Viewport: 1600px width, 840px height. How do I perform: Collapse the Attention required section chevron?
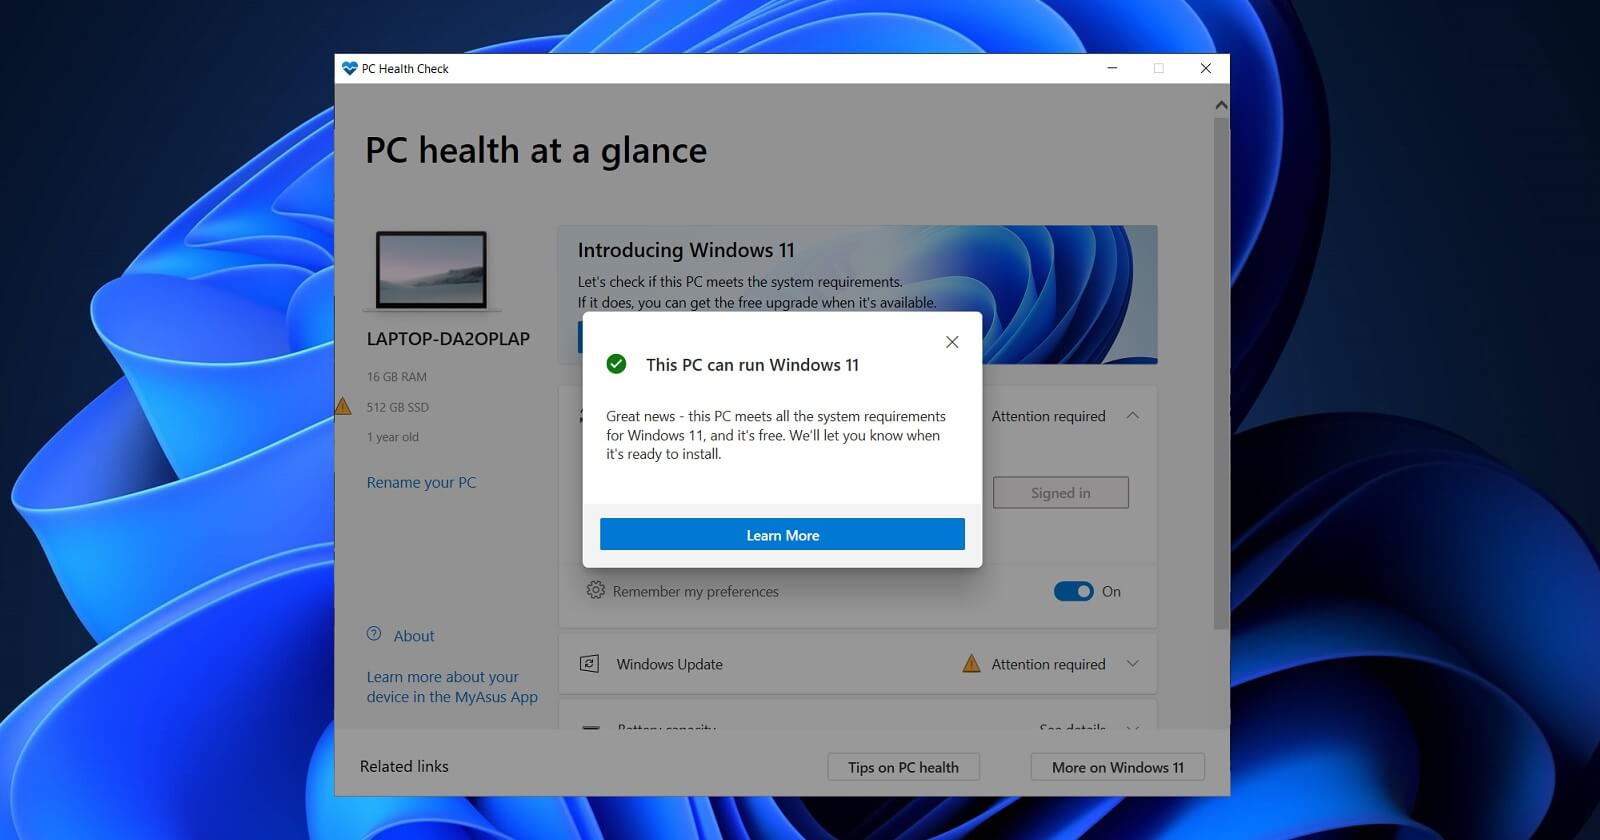[x=1133, y=415]
